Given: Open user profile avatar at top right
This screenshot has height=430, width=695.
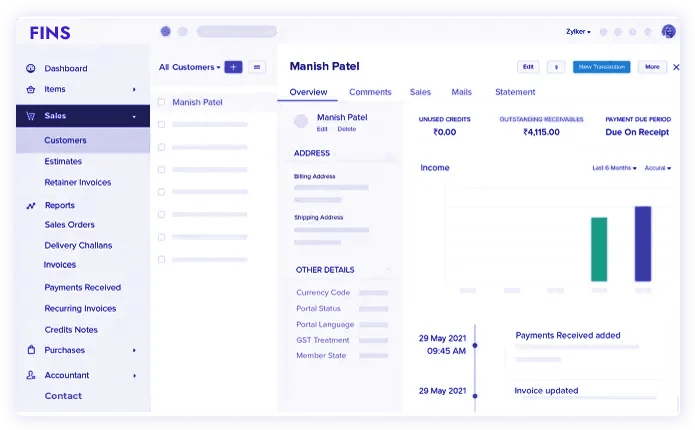Looking at the screenshot, I should pyautogui.click(x=669, y=31).
